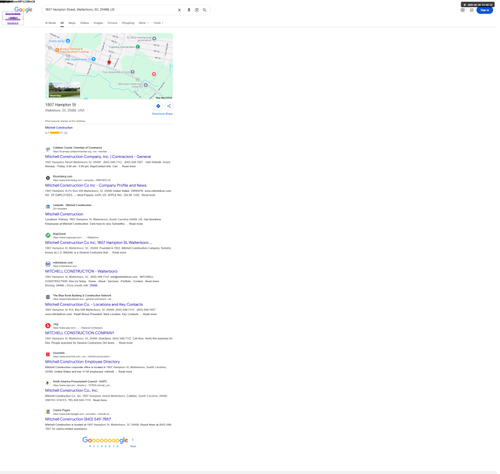This screenshot has width=500, height=474.
Task: Click Chamber of Commerce site favicon
Action: 48,149
